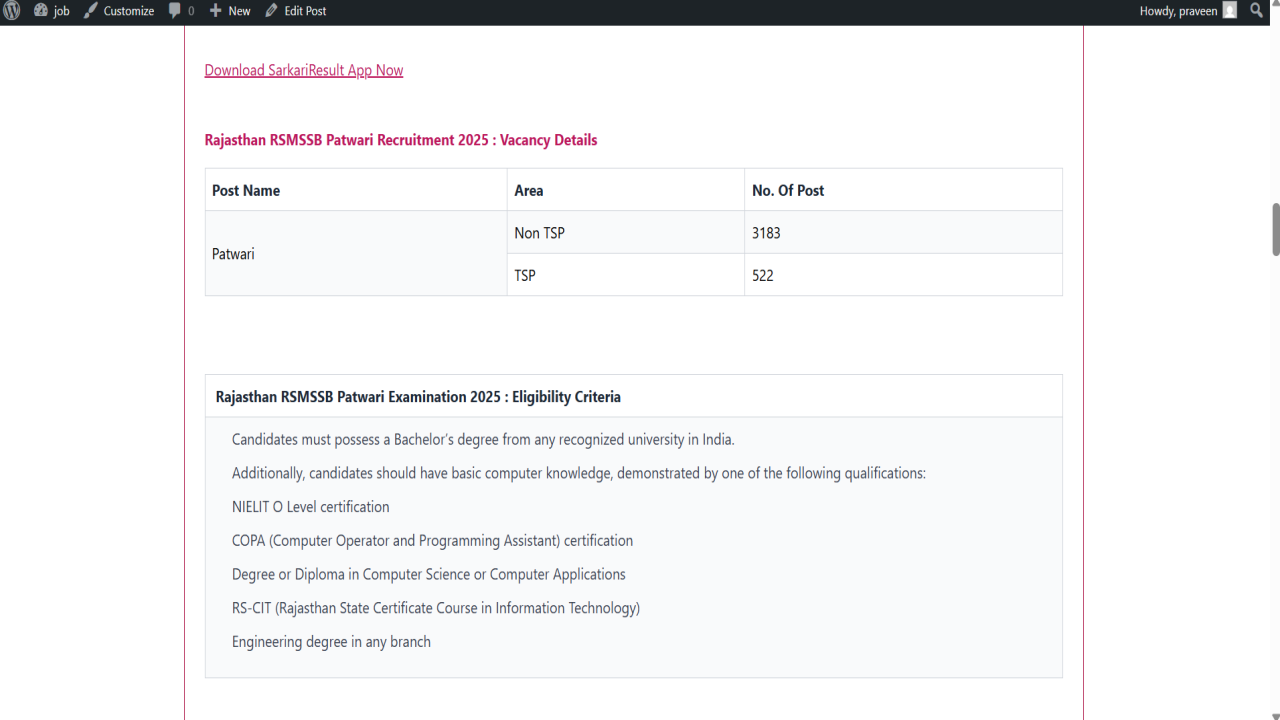Image resolution: width=1280 pixels, height=720 pixels.
Task: Click the Eligibility Criteria section heading
Action: pos(418,397)
